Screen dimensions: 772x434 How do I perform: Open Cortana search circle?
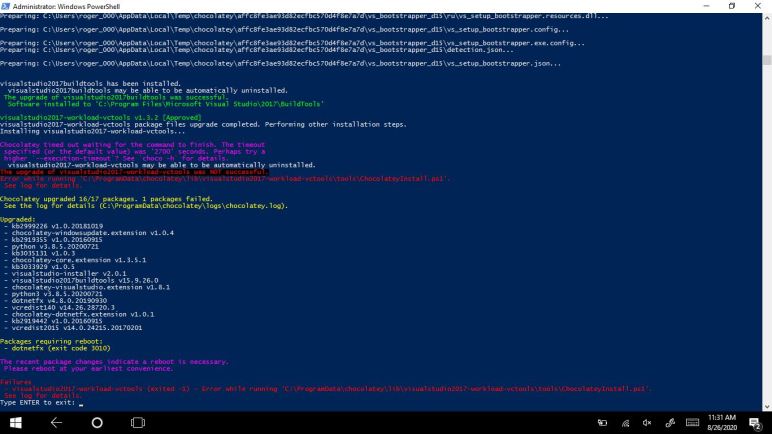[x=97, y=422]
